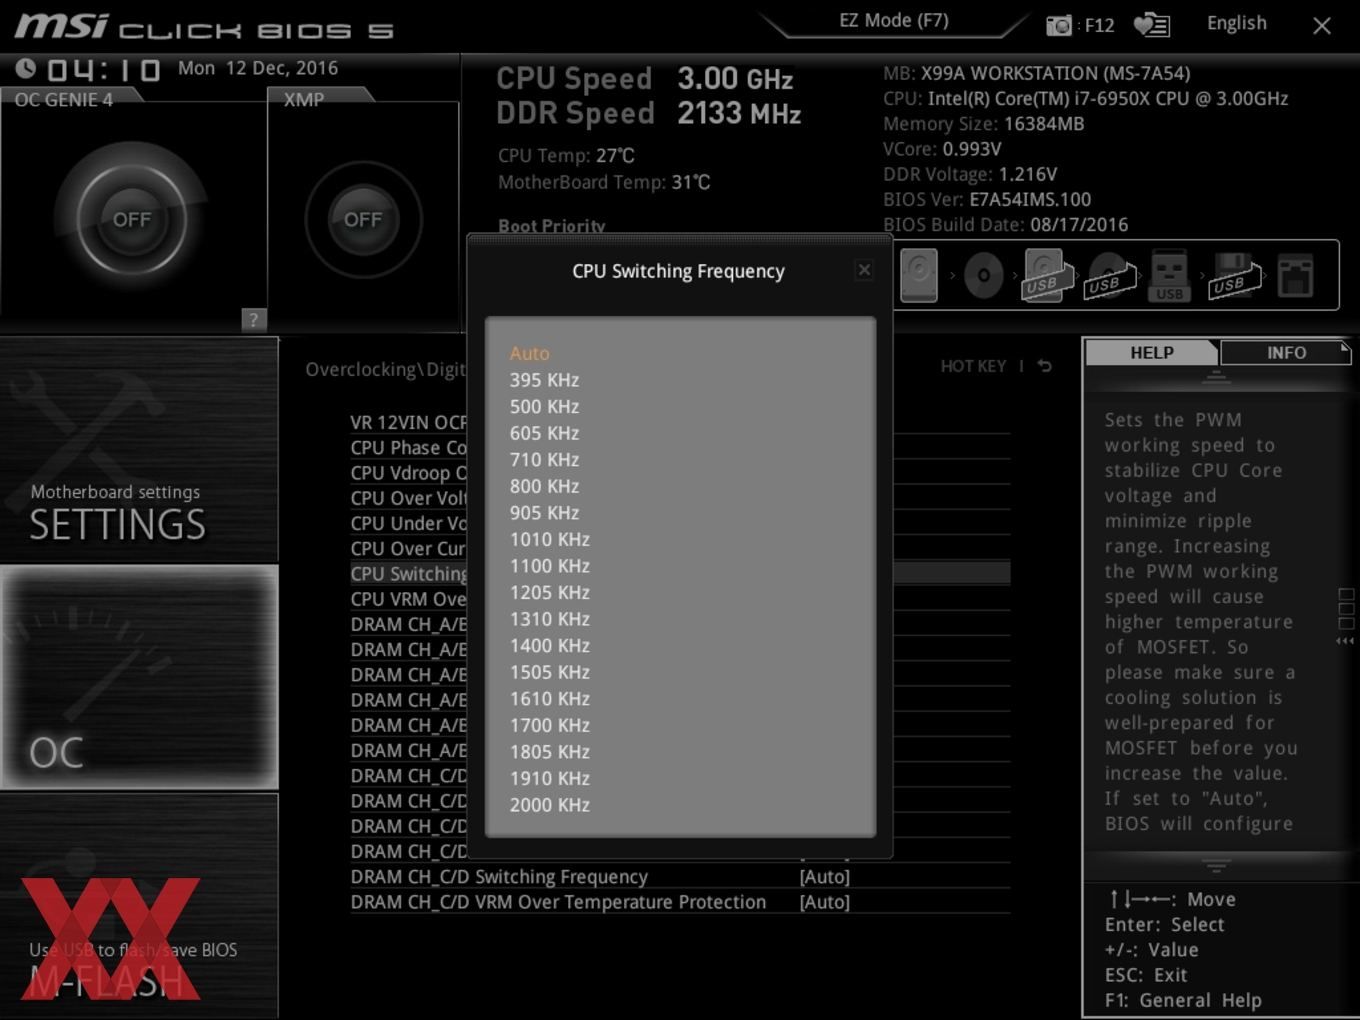Pick the 1505 KHz entry
The height and width of the screenshot is (1020, 1360).
pyautogui.click(x=549, y=672)
